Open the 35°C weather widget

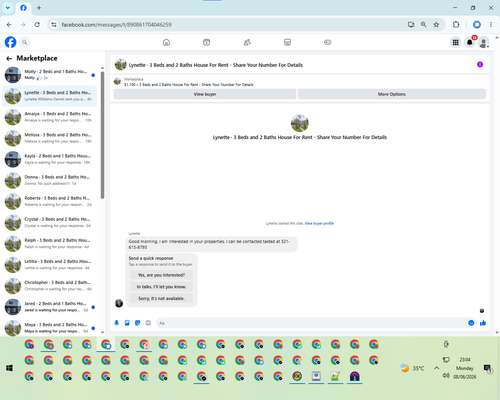click(x=412, y=368)
